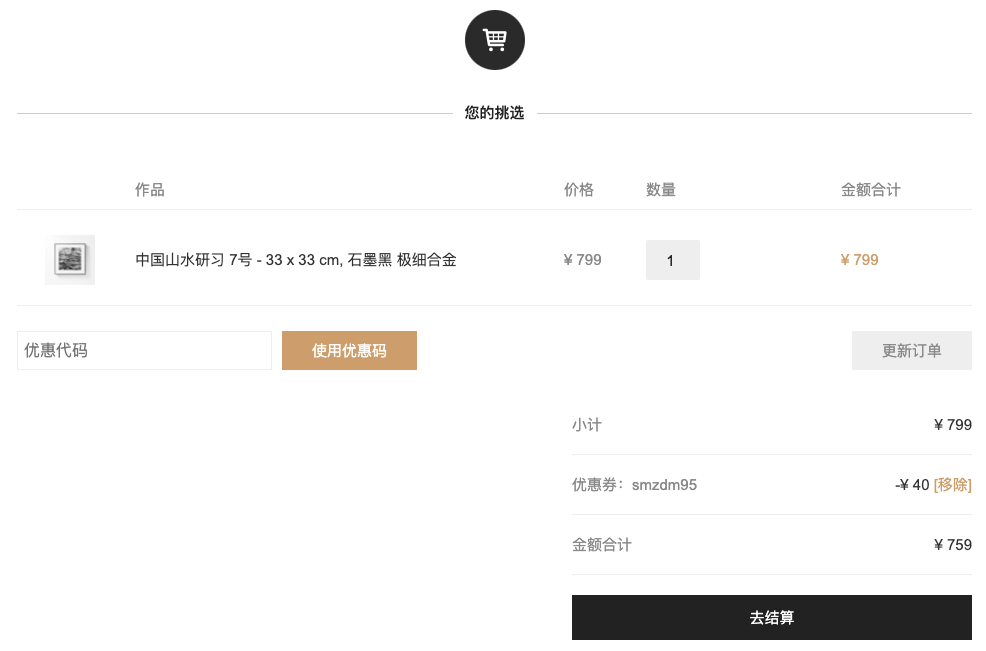Click the final total ¥ 759
This screenshot has width=986, height=651.
coord(953,545)
